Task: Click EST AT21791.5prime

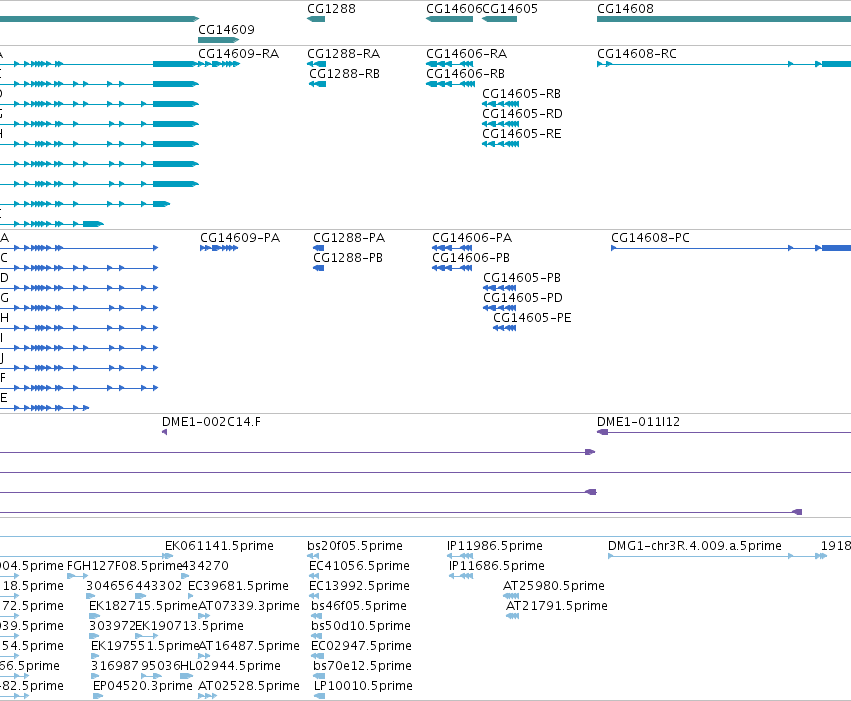Action: click(x=557, y=606)
